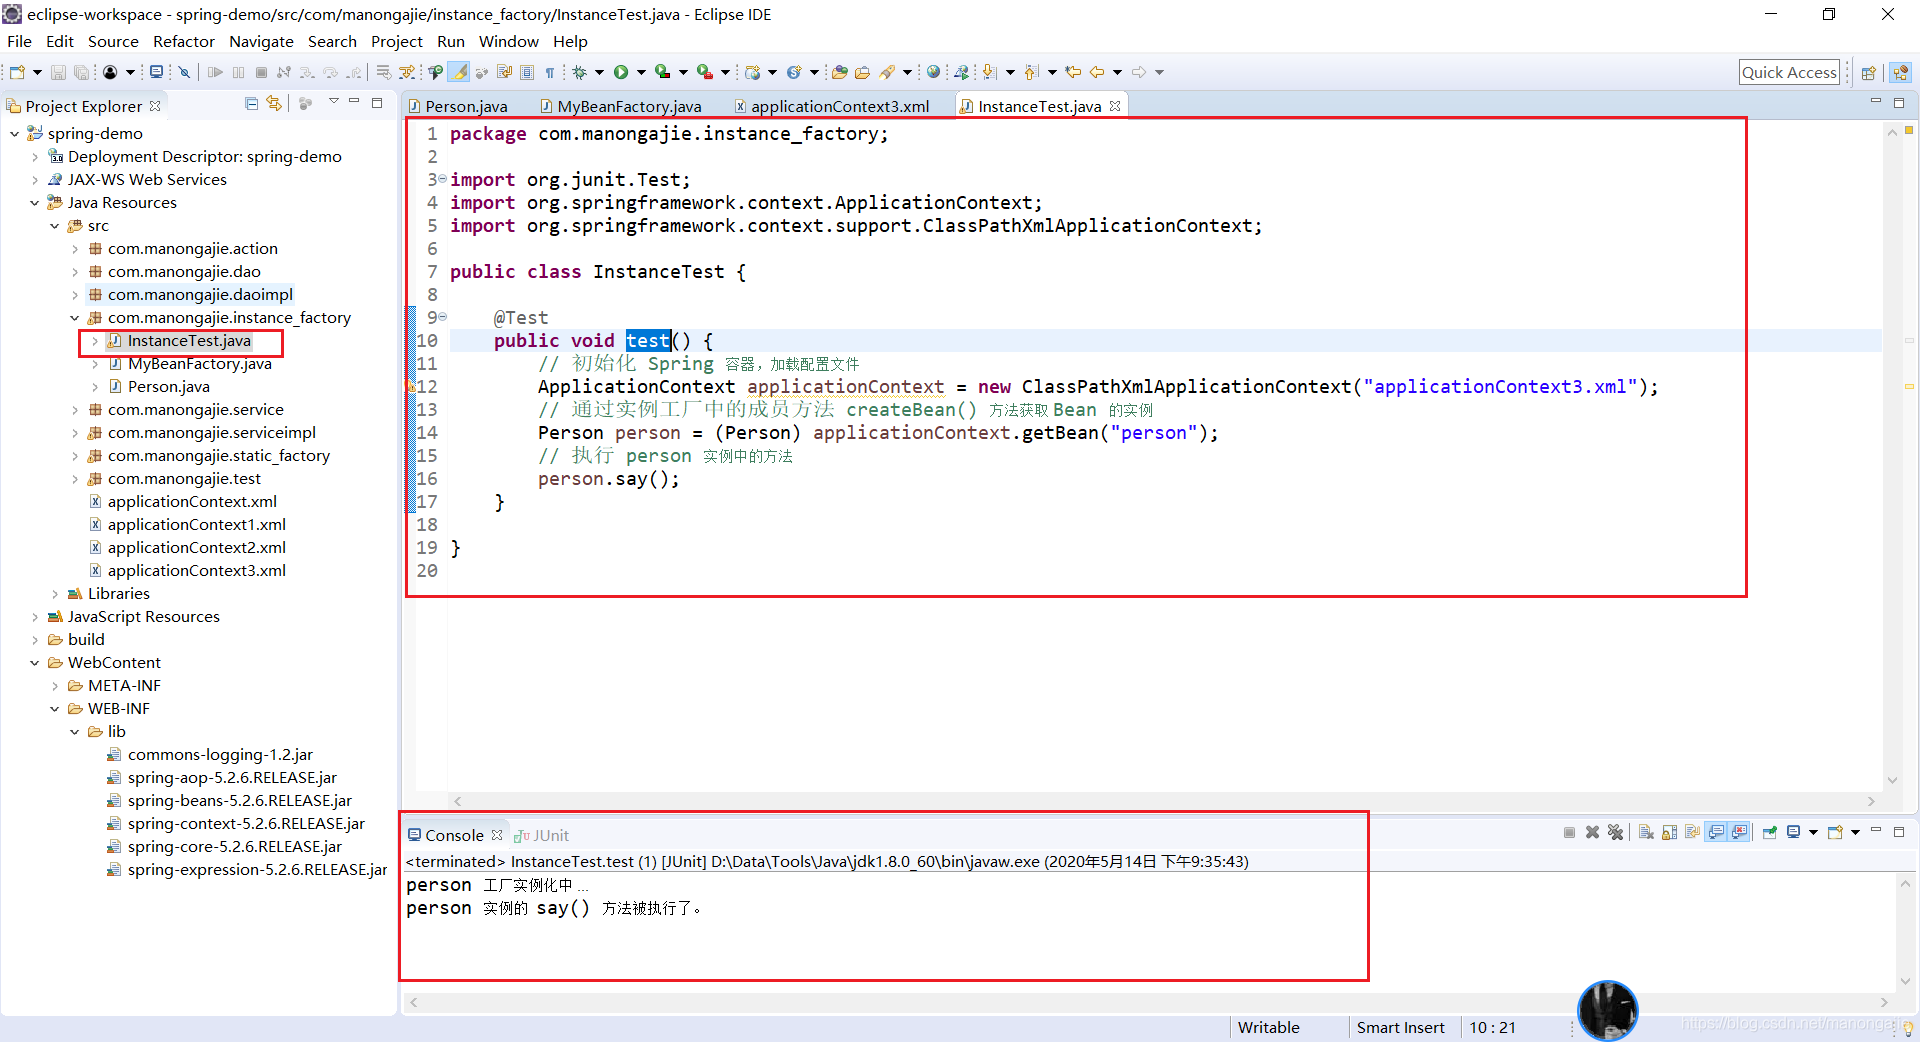Click the Back navigation arrow
This screenshot has height=1042, width=1920.
coord(1097,72)
